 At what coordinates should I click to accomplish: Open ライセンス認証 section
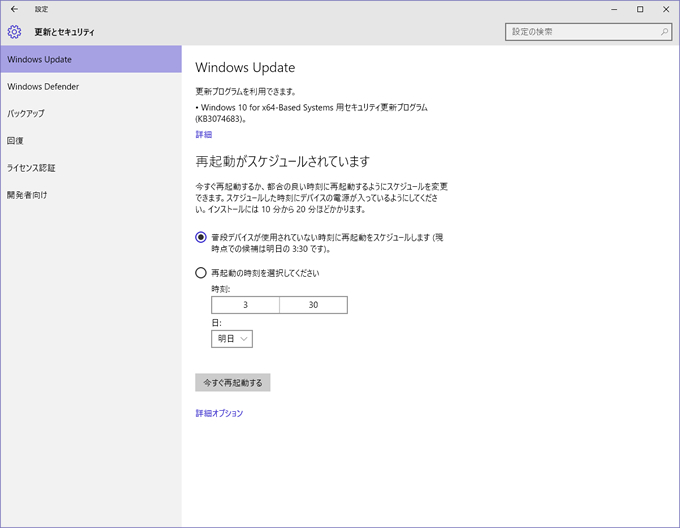(x=91, y=168)
